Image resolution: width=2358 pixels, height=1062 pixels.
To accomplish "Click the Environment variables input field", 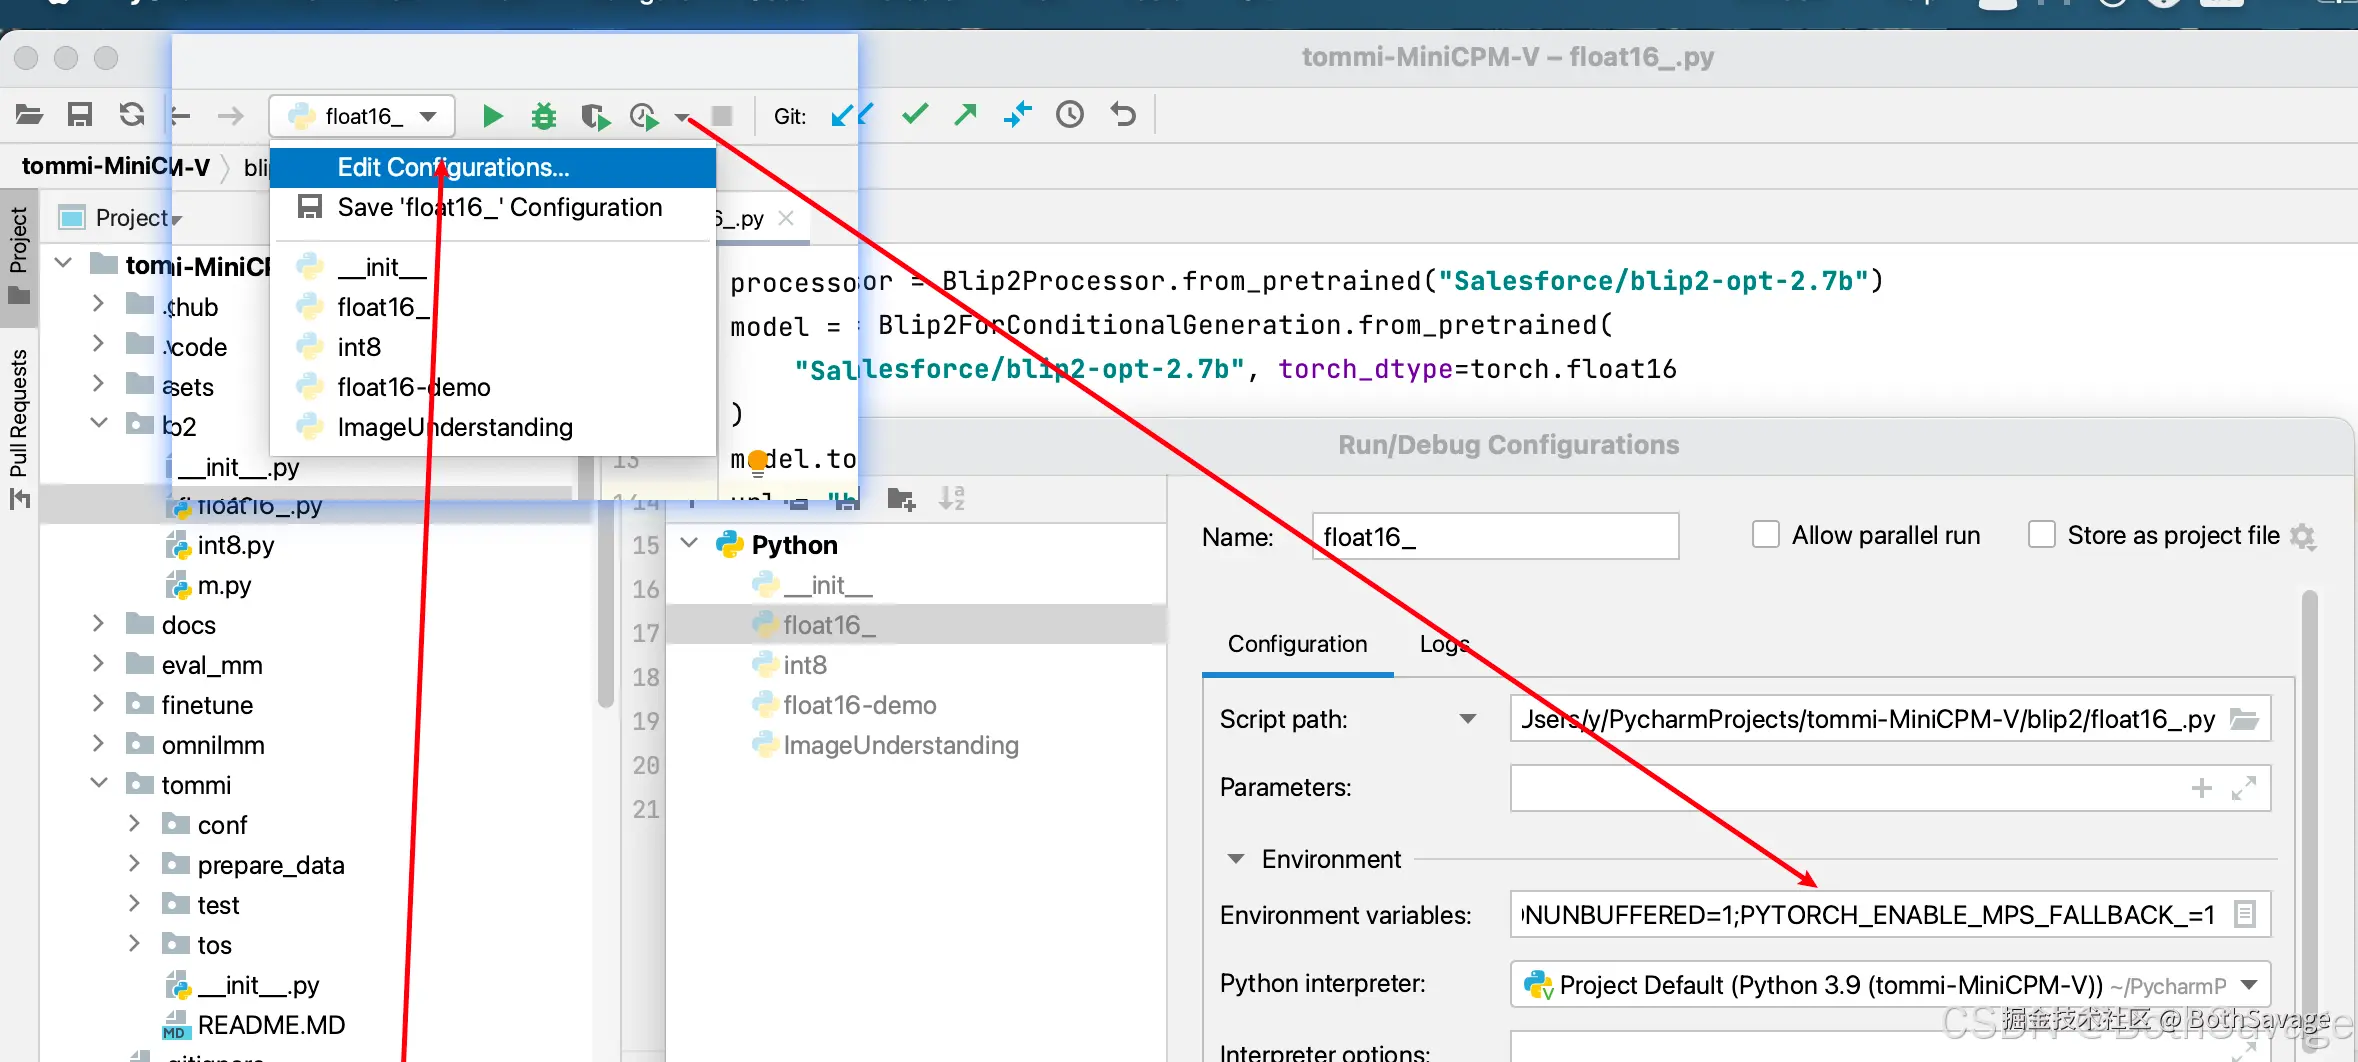I will coord(1890,914).
